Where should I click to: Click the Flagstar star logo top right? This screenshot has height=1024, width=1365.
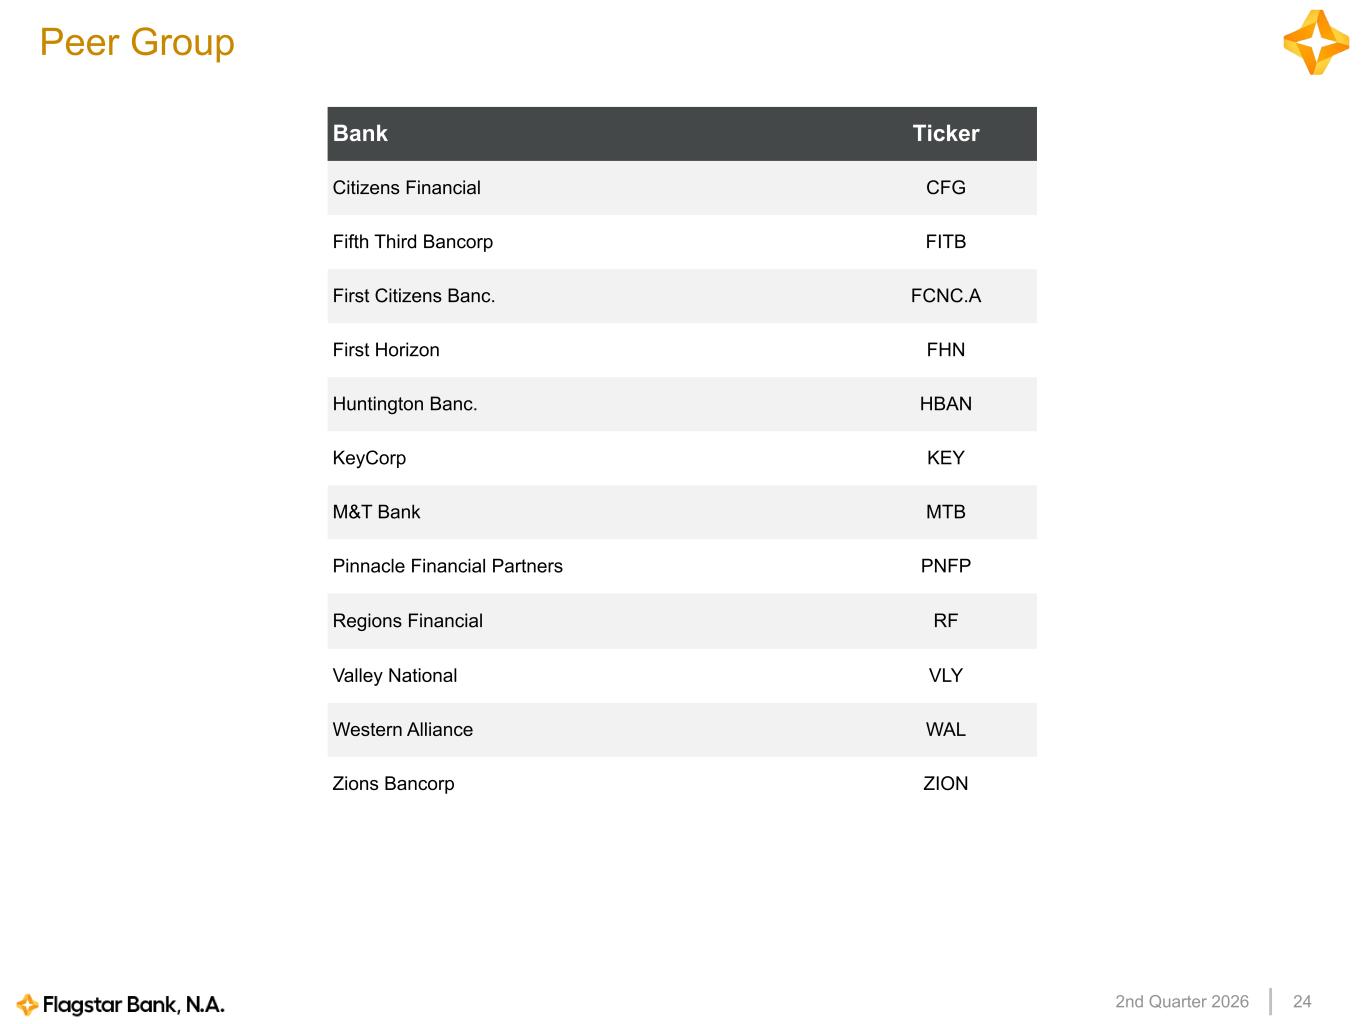(1316, 43)
